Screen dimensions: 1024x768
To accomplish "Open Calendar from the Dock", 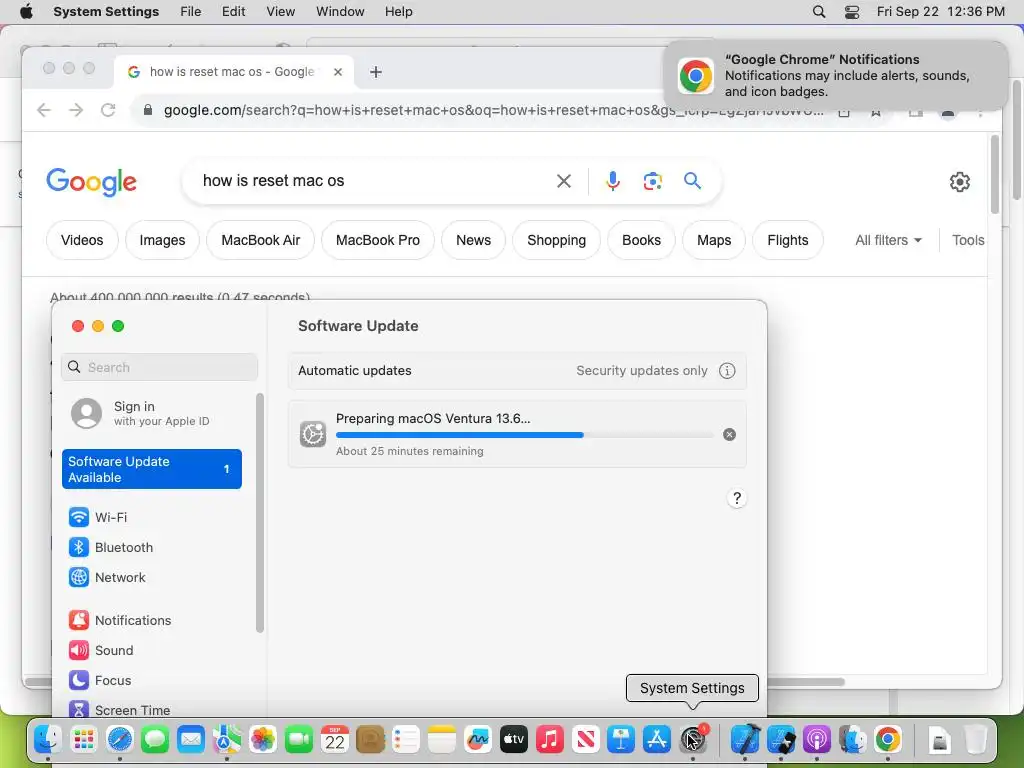I will pyautogui.click(x=334, y=740).
